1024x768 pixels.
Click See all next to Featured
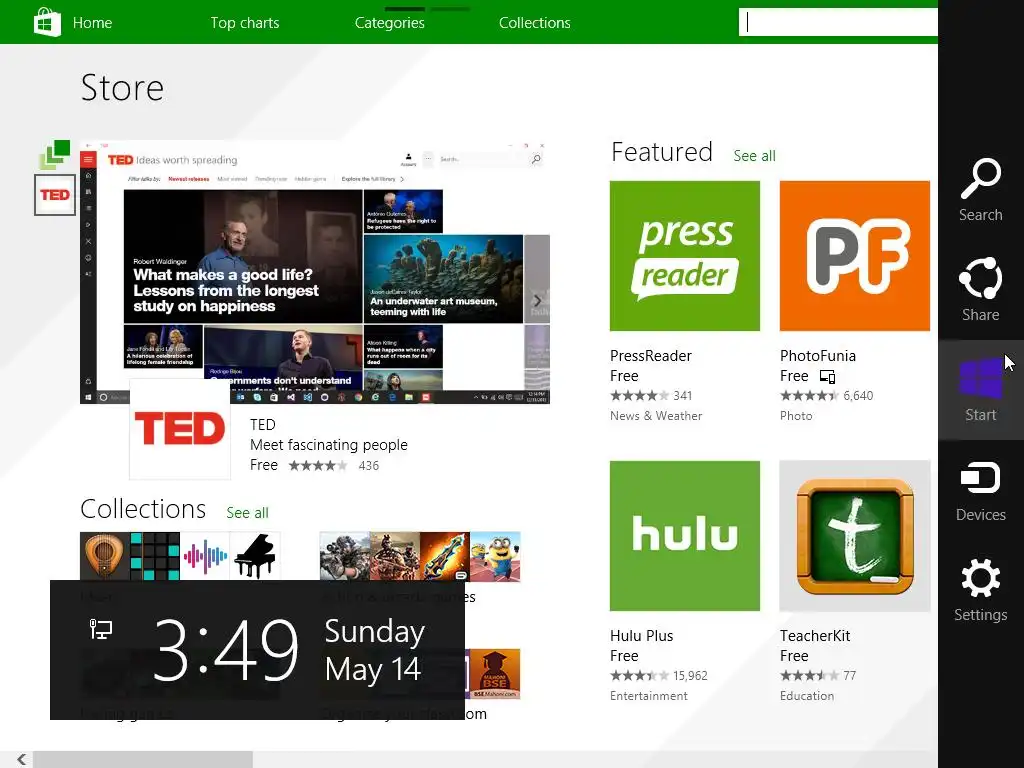754,156
